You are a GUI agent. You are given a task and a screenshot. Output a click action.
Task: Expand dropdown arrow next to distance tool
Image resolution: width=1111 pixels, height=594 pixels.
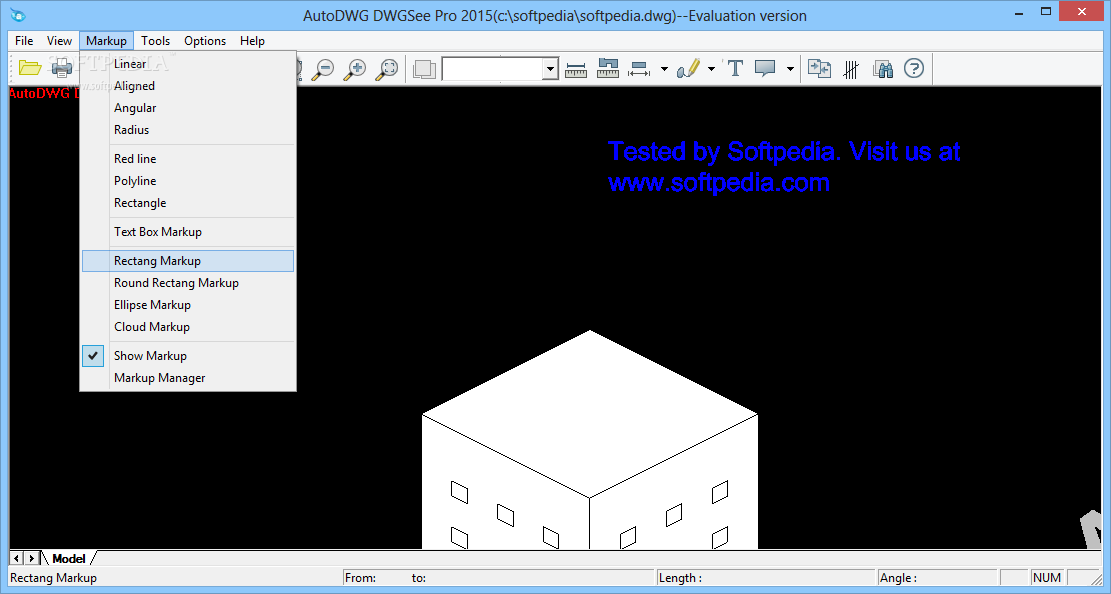click(664, 69)
